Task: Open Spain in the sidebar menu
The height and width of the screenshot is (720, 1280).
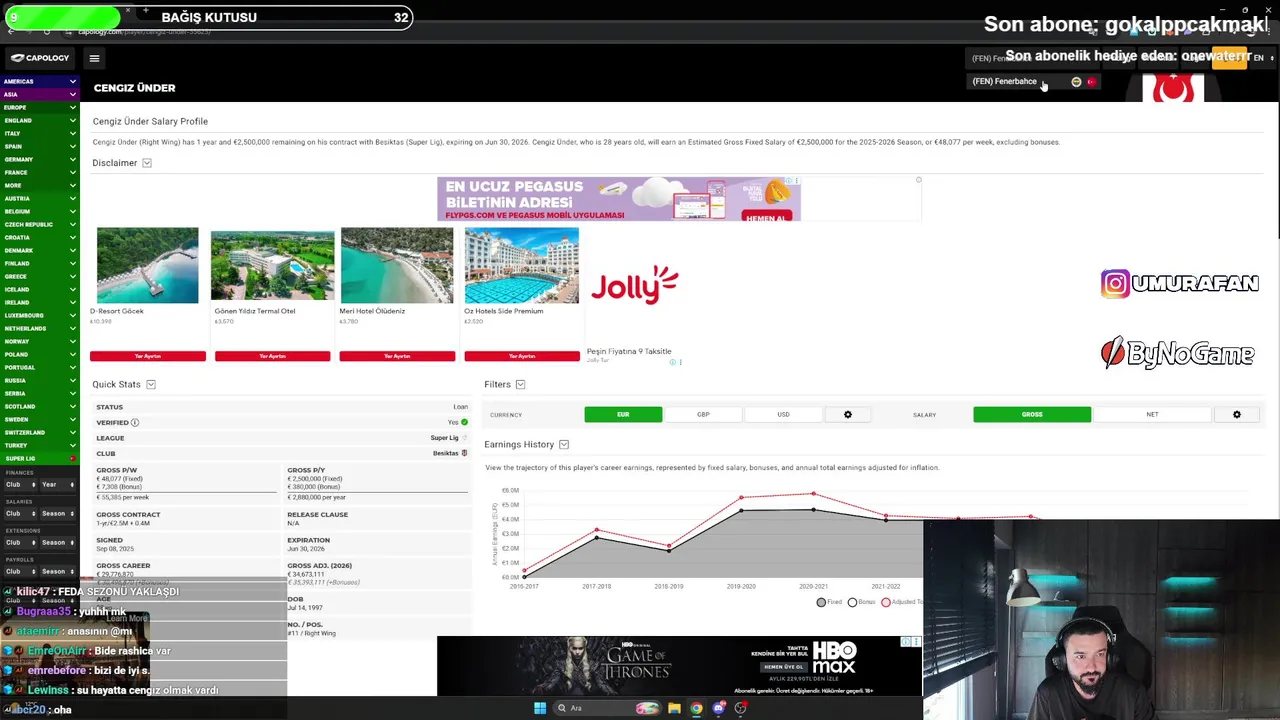Action: (40, 146)
